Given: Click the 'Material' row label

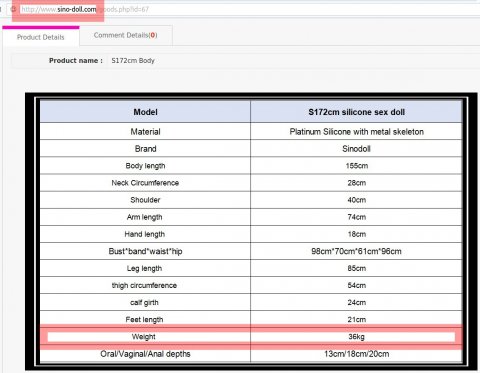Looking at the screenshot, I should point(145,132).
